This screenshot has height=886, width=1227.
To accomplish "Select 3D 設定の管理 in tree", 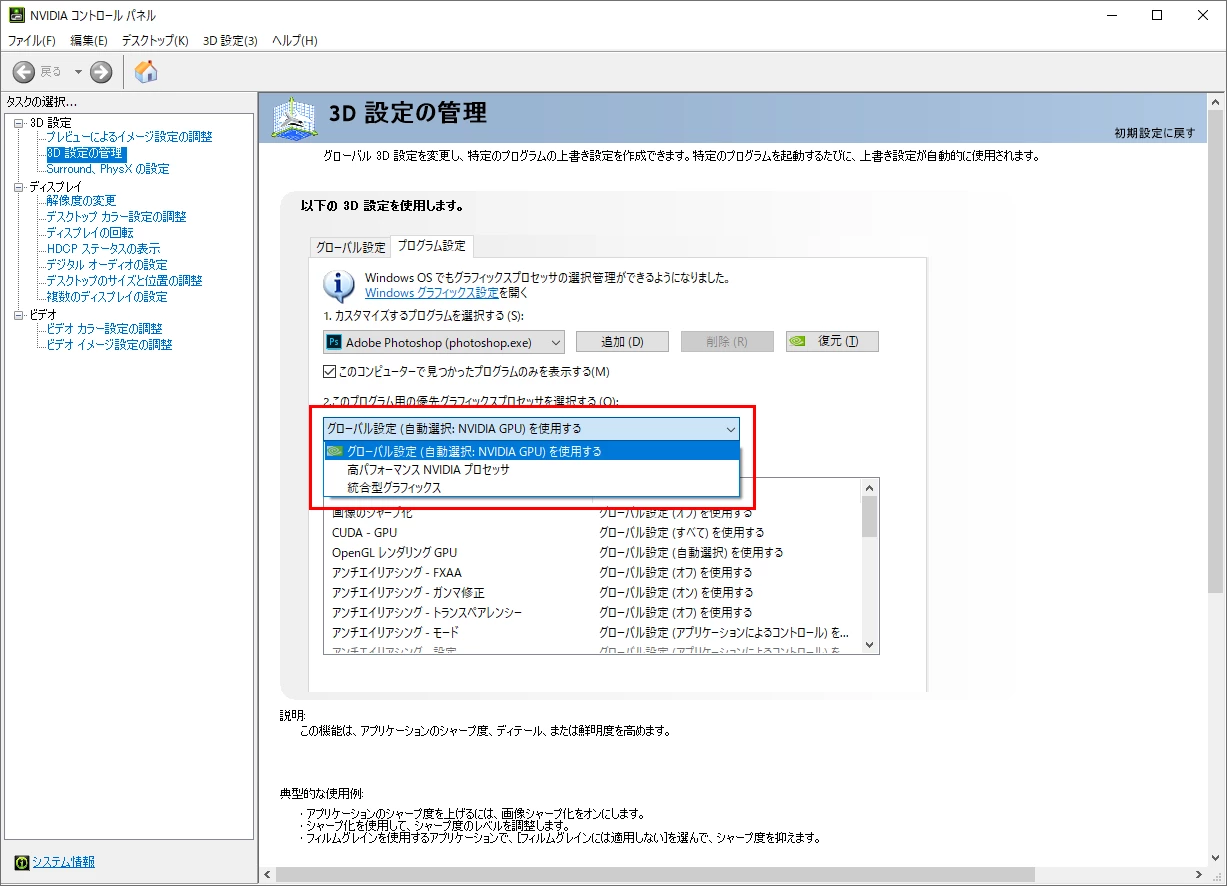I will [x=86, y=153].
